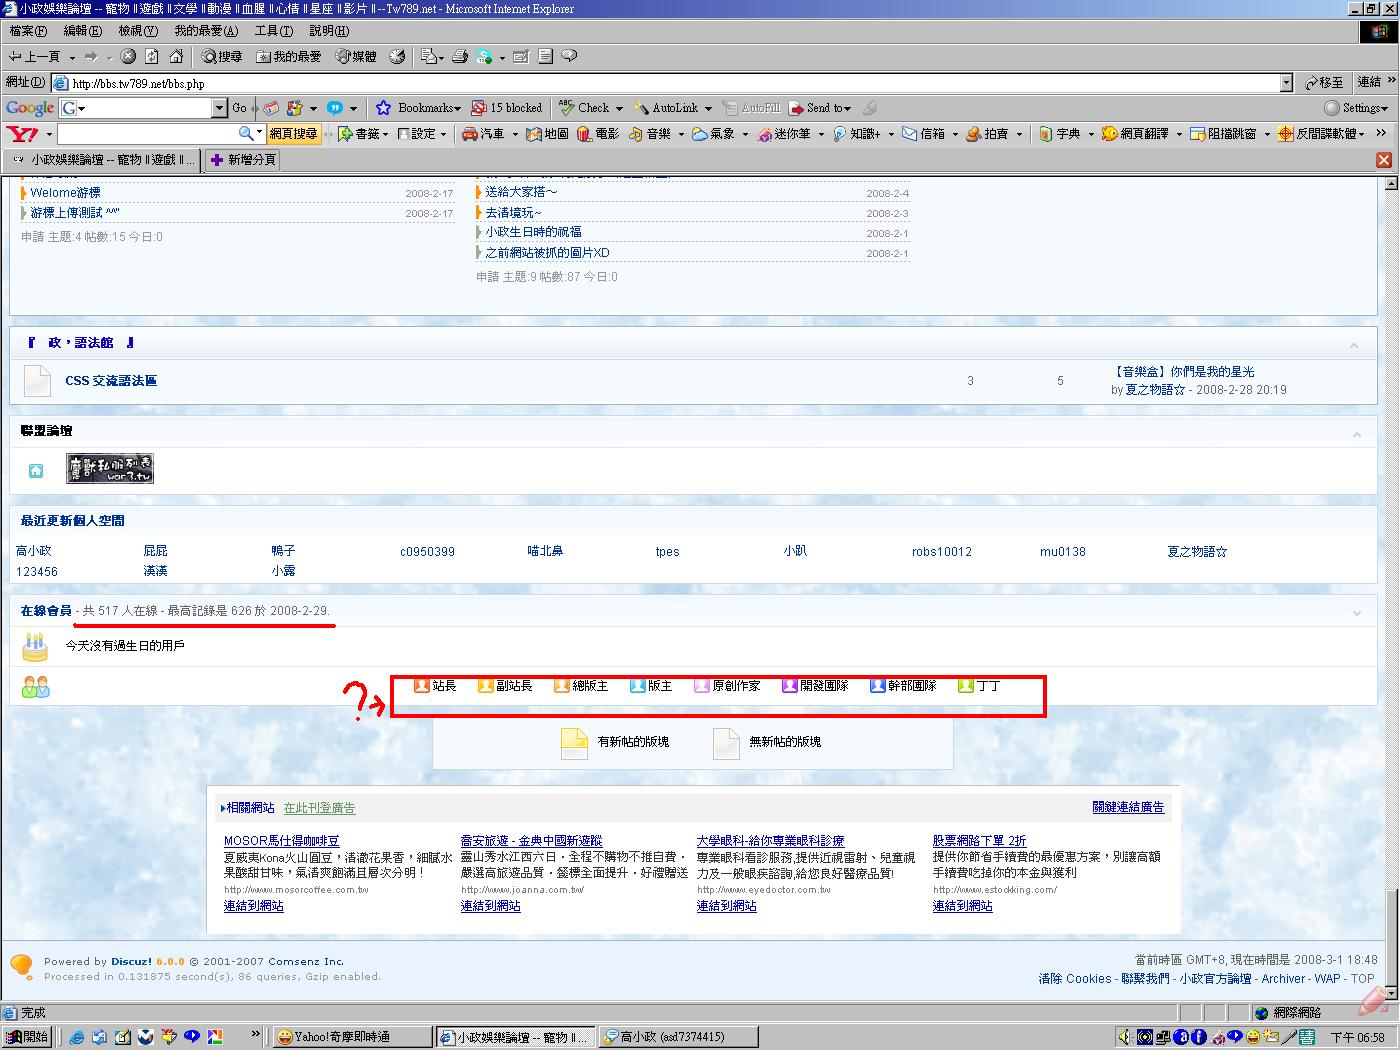Open the CSS 交流語法區 forum link
This screenshot has height=1050, width=1400.
pyautogui.click(x=111, y=381)
